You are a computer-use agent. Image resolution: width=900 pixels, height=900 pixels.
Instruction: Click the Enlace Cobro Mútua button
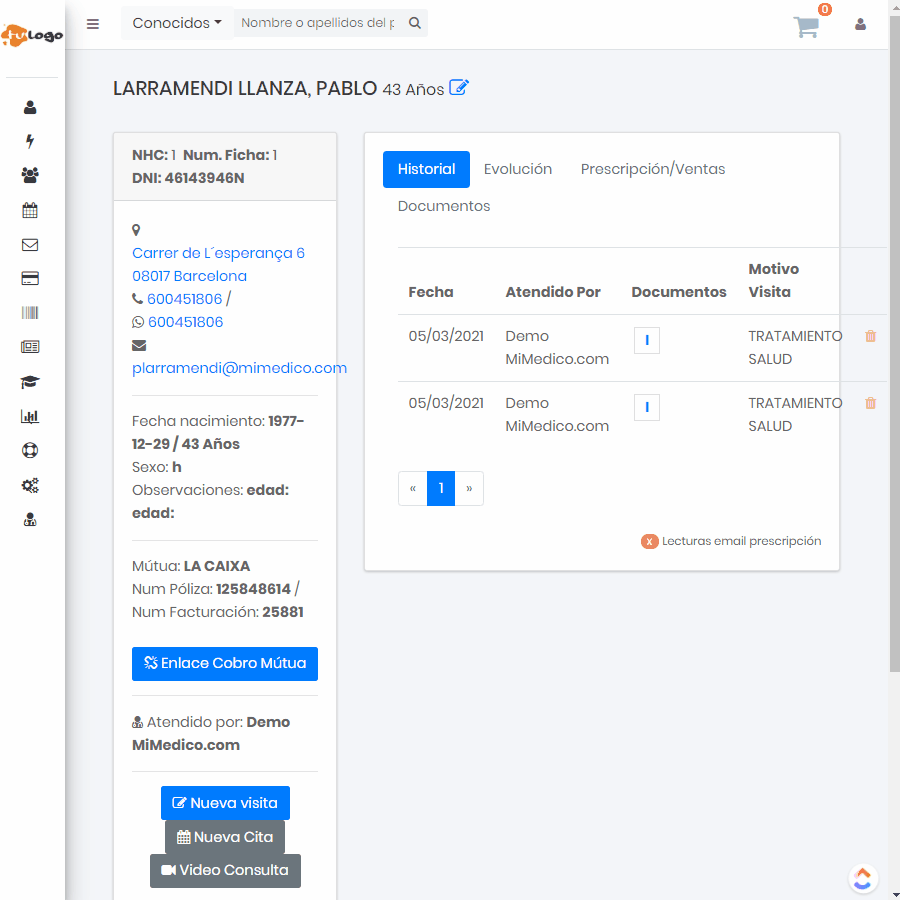click(225, 664)
